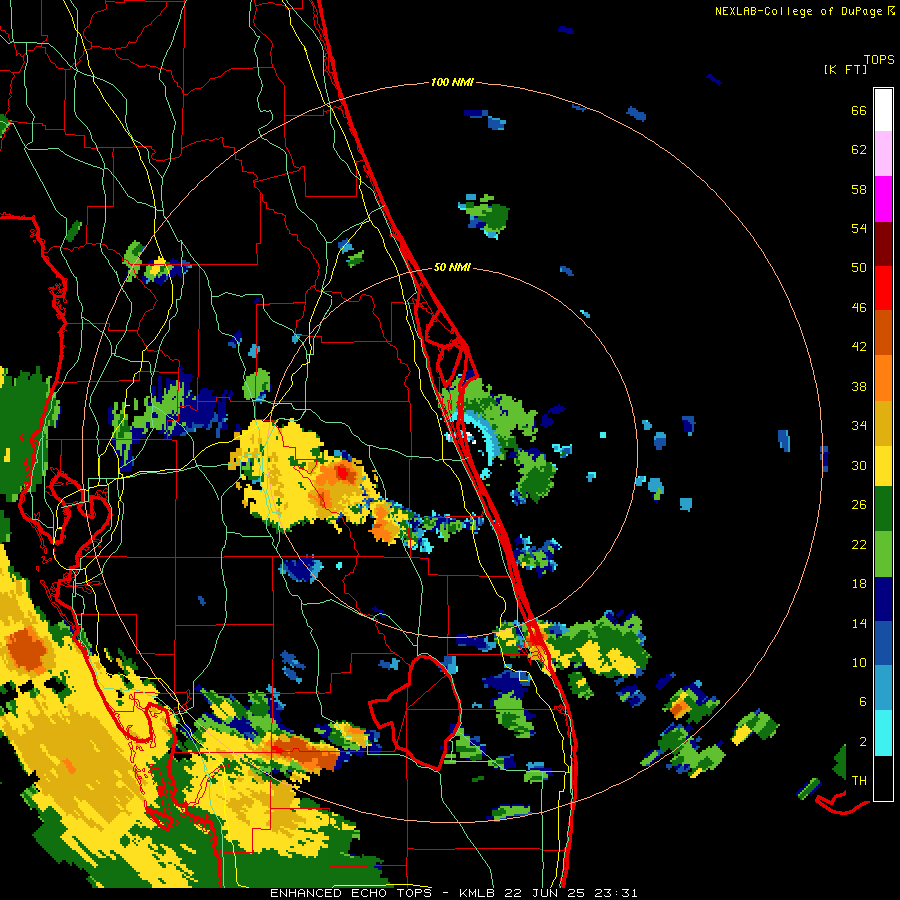The width and height of the screenshot is (900, 900).
Task: Click the '34' legend value
Action: pyautogui.click(x=859, y=426)
